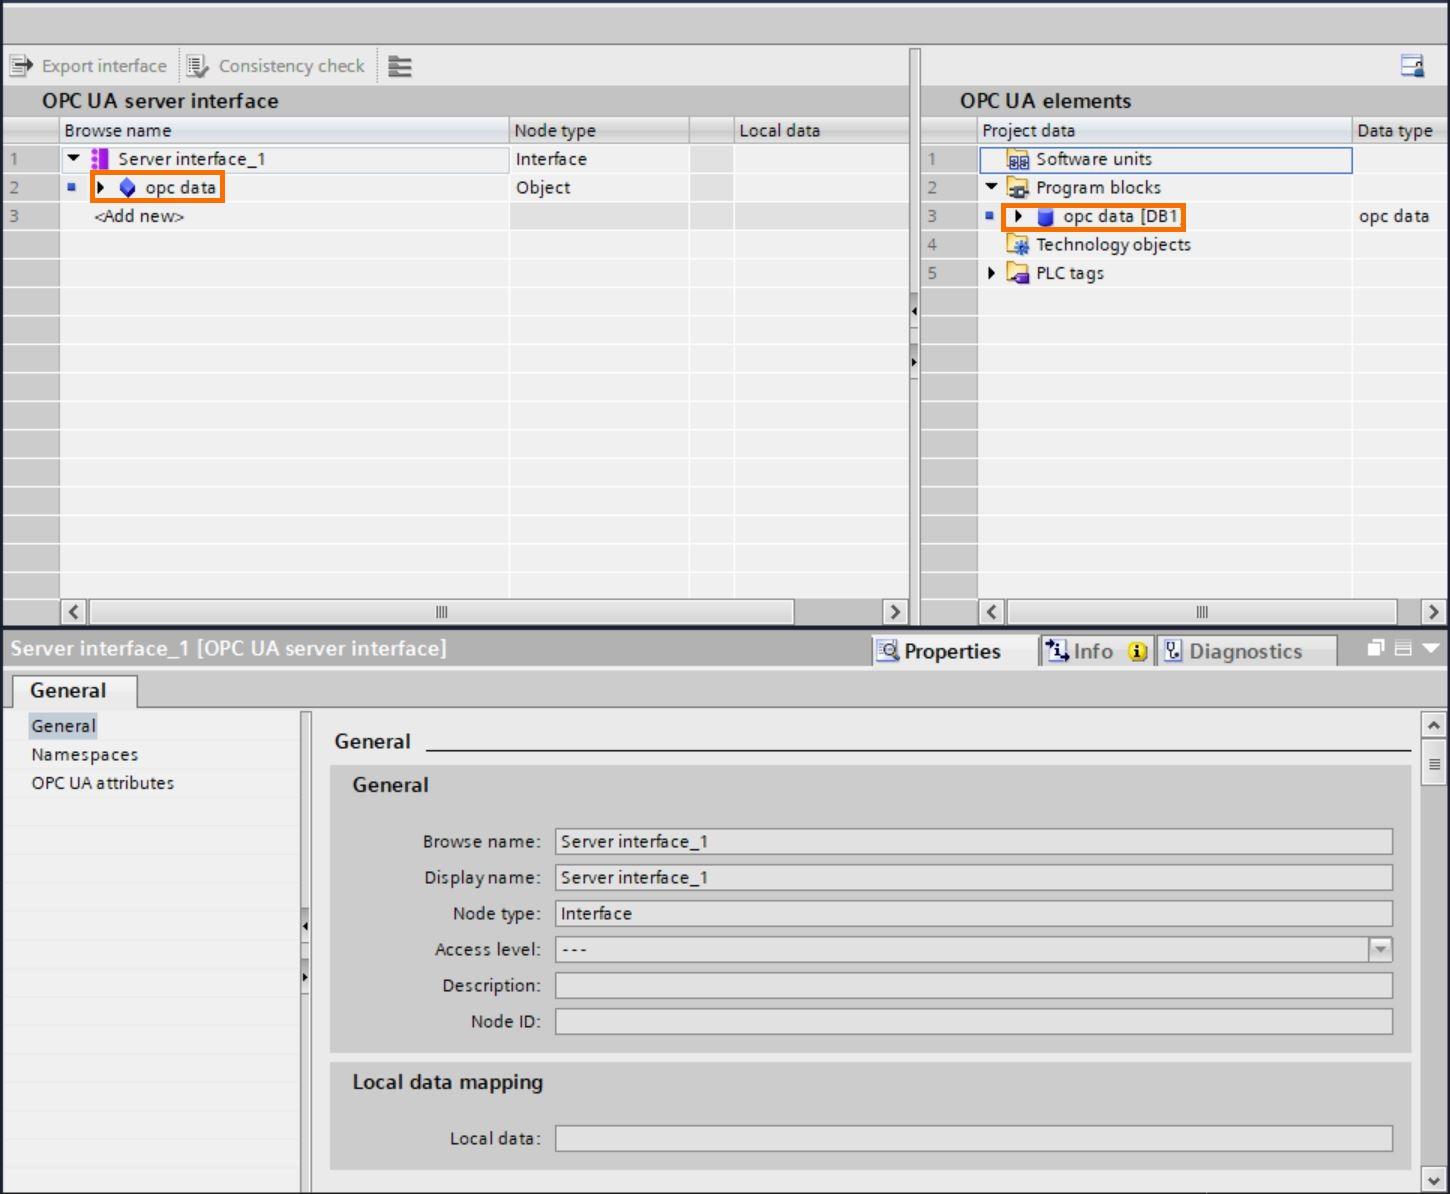Expand the opc data [DB1] node
Viewport: 1450px width, 1194px height.
coord(1018,216)
